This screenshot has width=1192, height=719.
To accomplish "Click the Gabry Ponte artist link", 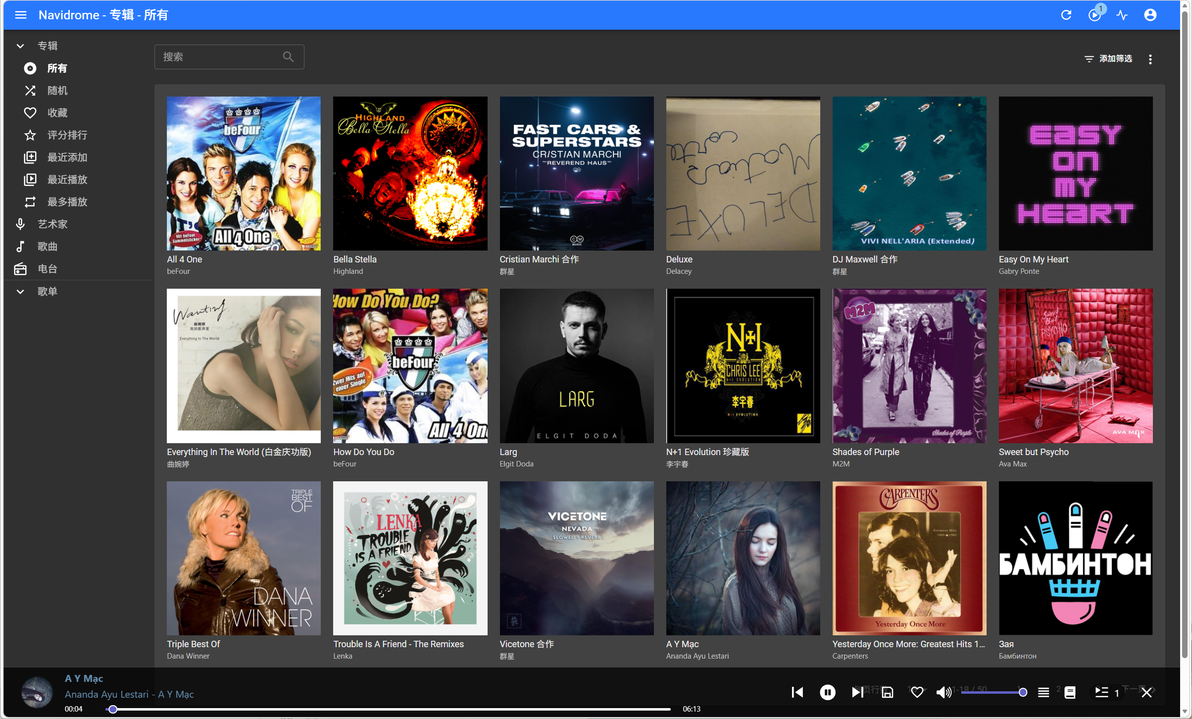I will coord(1019,271).
